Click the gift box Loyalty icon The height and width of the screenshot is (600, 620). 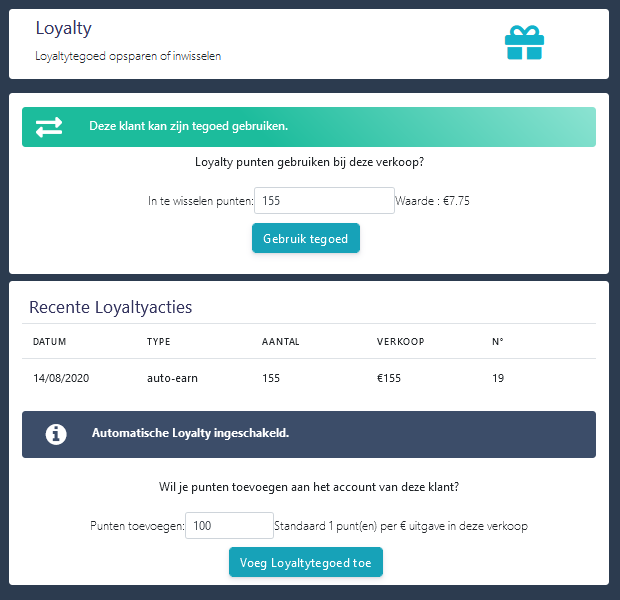coord(524,43)
